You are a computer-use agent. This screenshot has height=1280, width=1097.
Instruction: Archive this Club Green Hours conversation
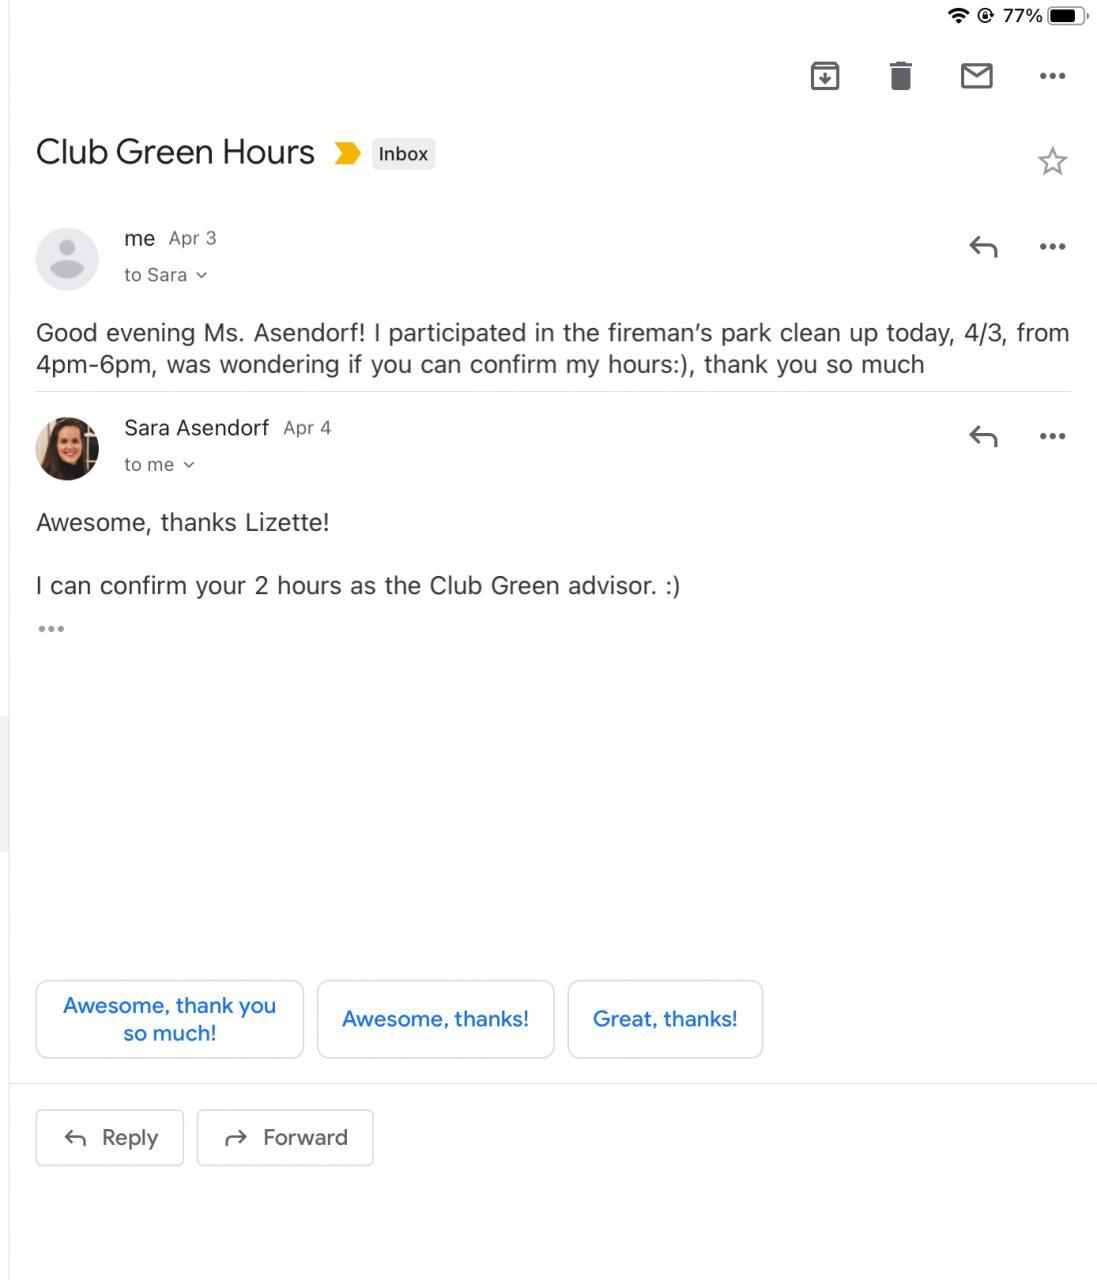point(824,76)
